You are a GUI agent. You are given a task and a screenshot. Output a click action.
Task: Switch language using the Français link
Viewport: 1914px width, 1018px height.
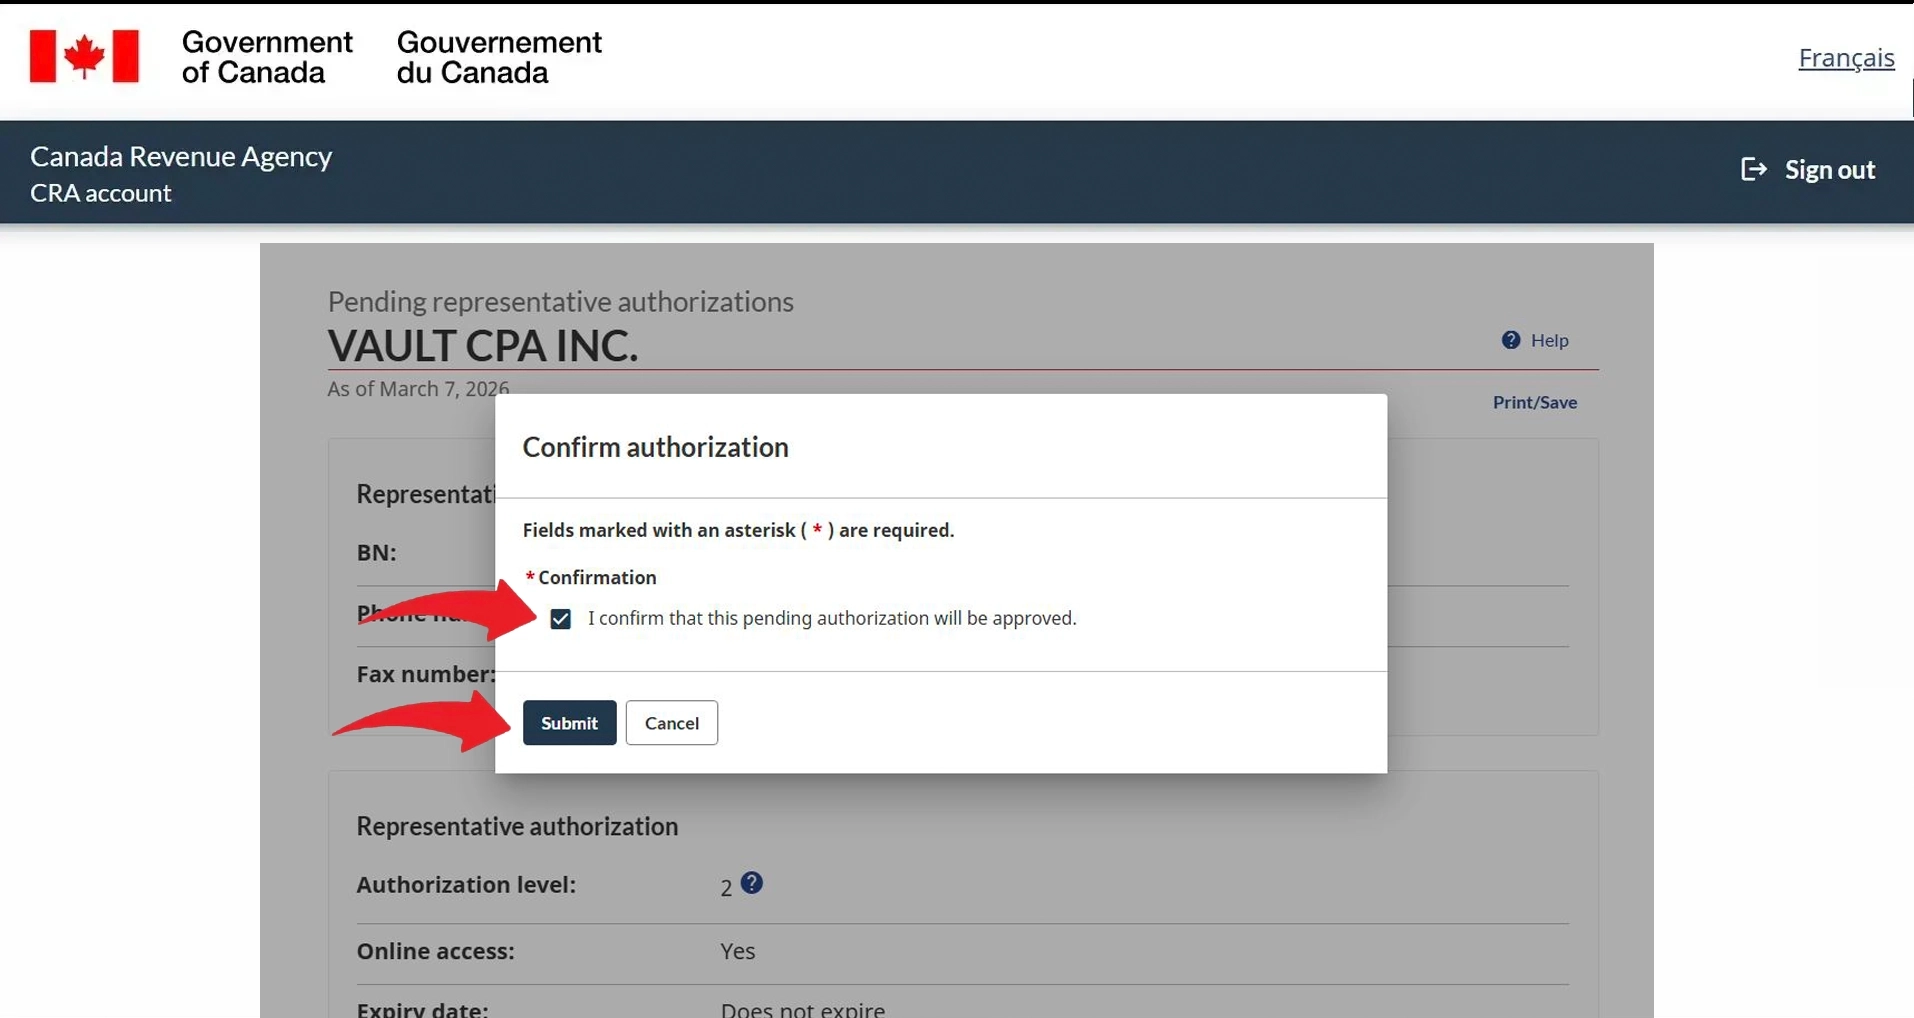(1845, 58)
